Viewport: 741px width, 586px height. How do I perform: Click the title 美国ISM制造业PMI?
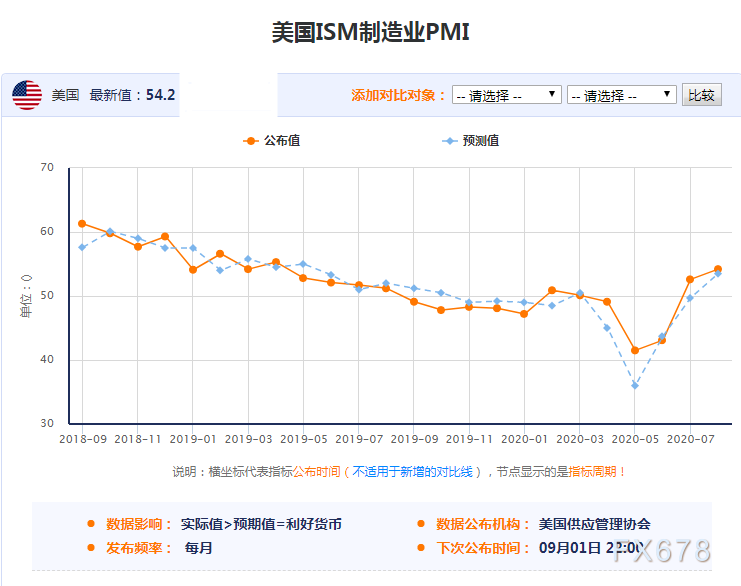coord(370,32)
